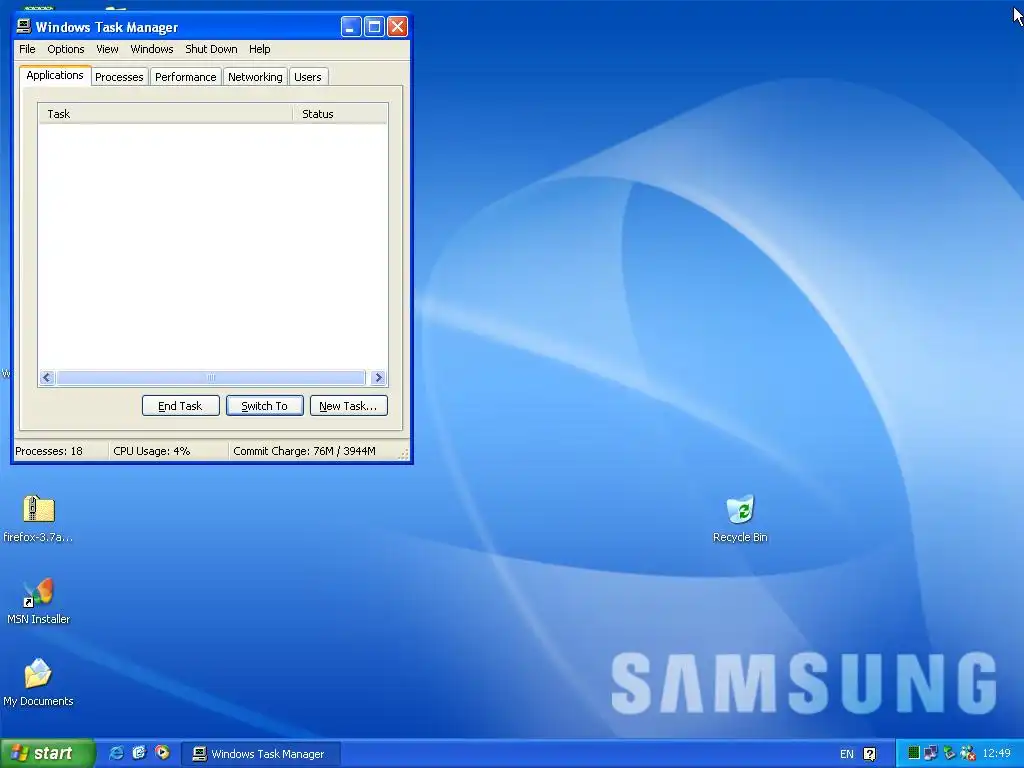Click the 'CPU Usage: 4%' status bar entry
The width and height of the screenshot is (1024, 768).
(x=152, y=451)
